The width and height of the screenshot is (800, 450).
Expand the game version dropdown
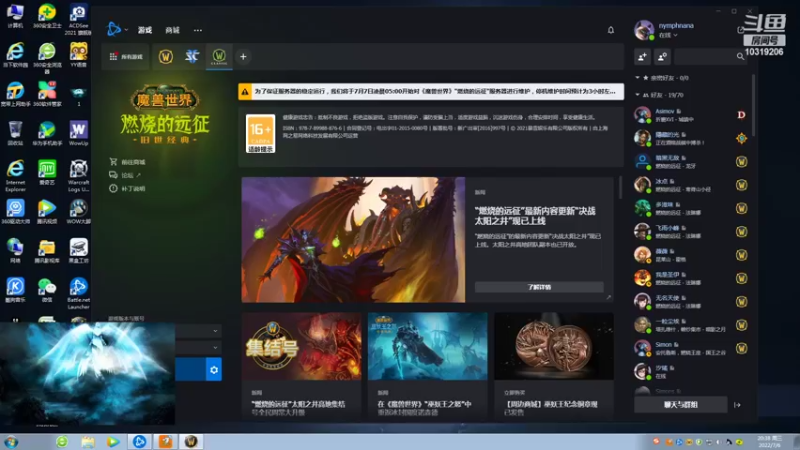[x=198, y=331]
